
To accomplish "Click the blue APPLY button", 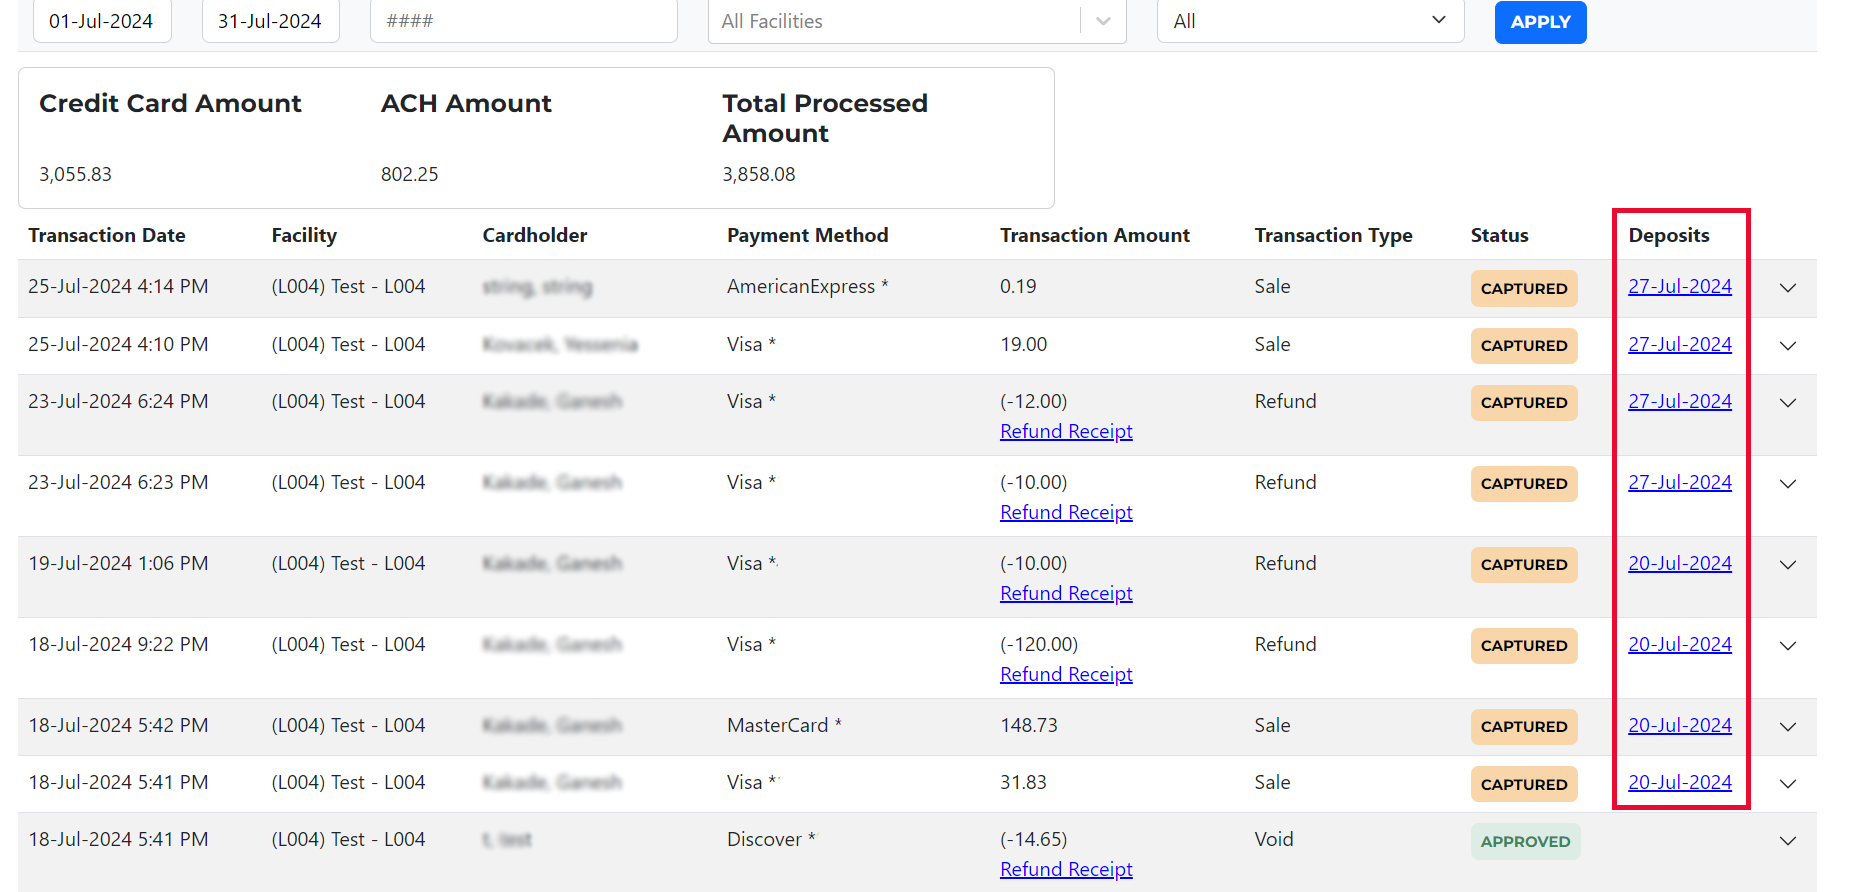I will (1540, 22).
